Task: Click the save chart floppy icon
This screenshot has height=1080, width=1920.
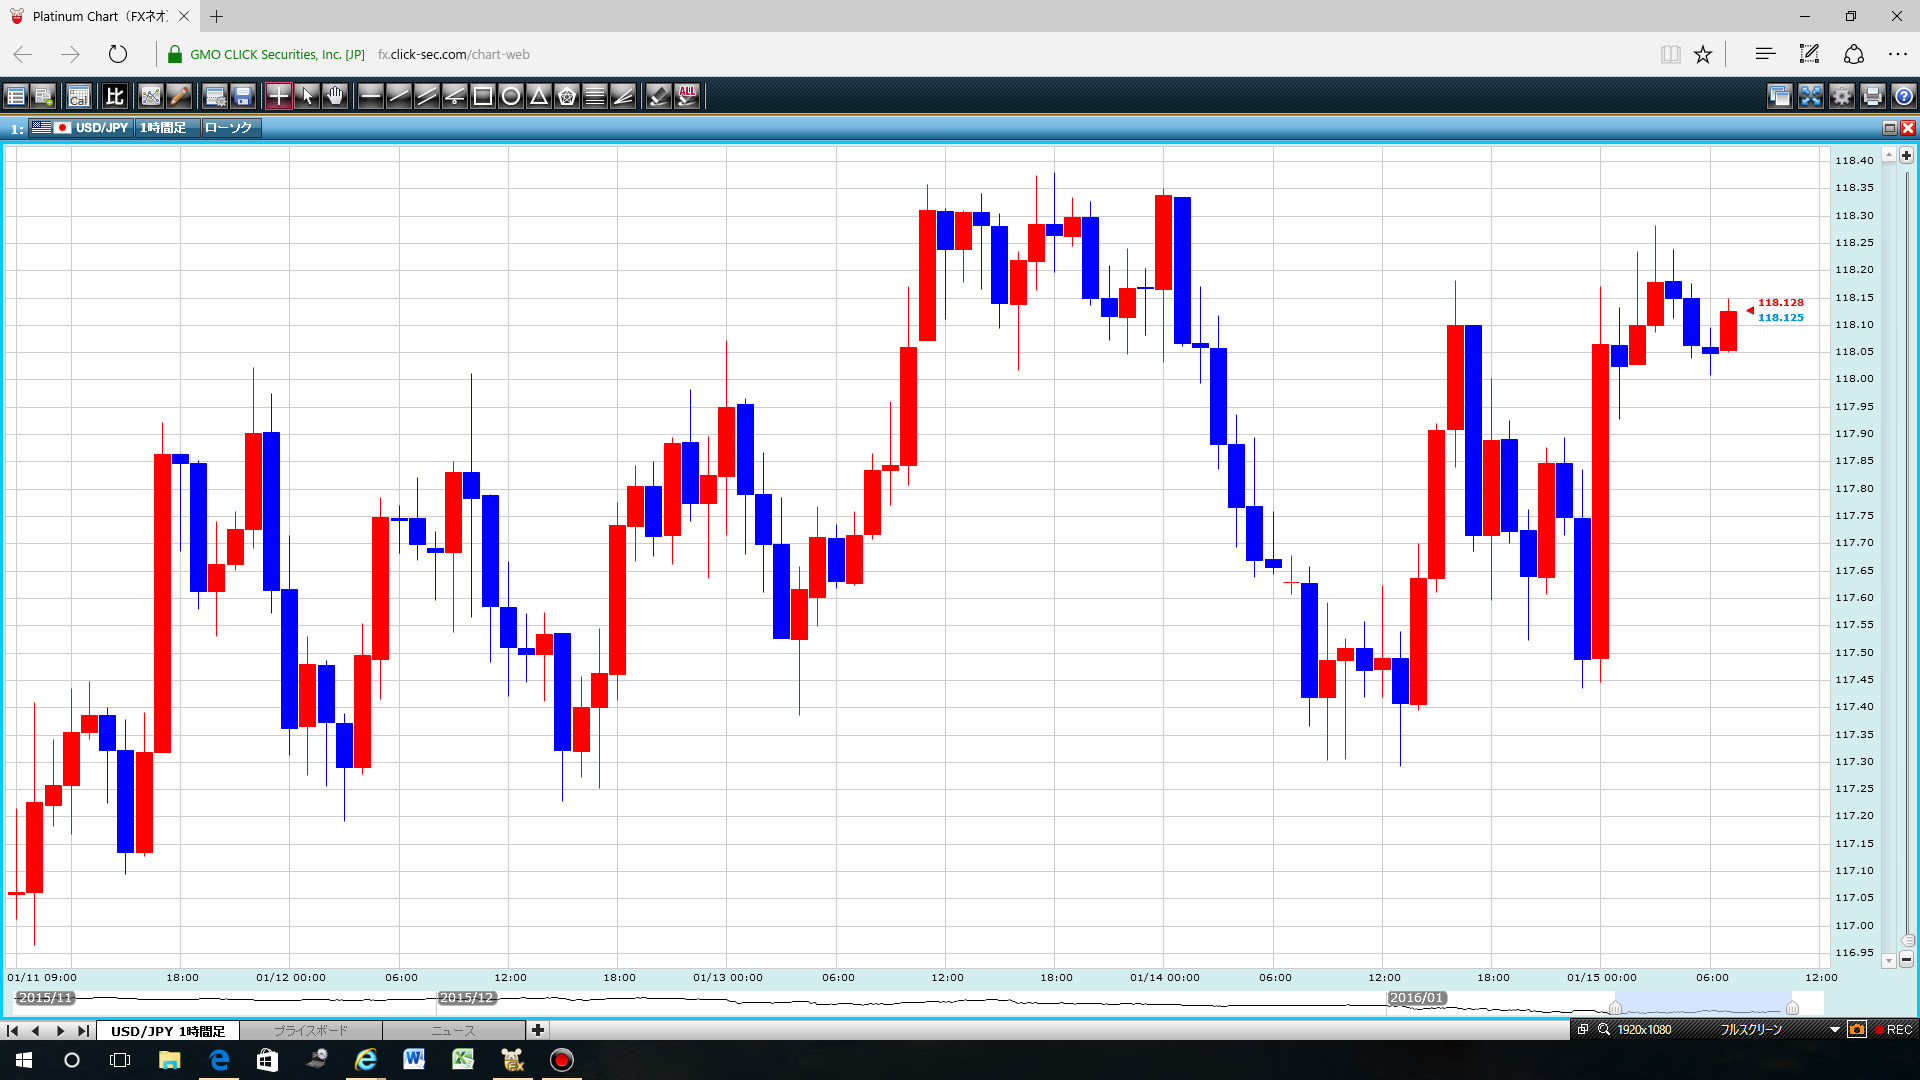Action: coord(243,96)
